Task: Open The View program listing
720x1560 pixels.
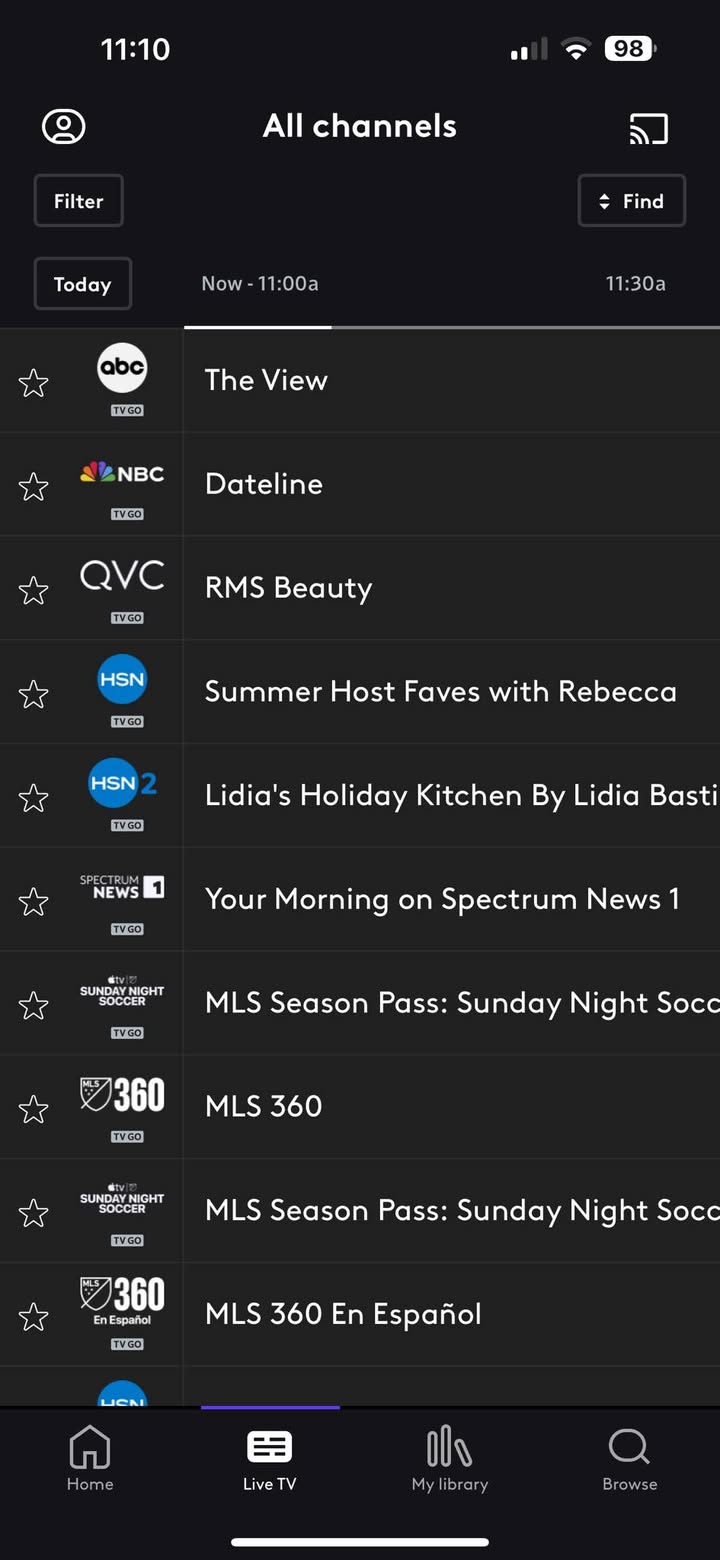Action: 452,380
